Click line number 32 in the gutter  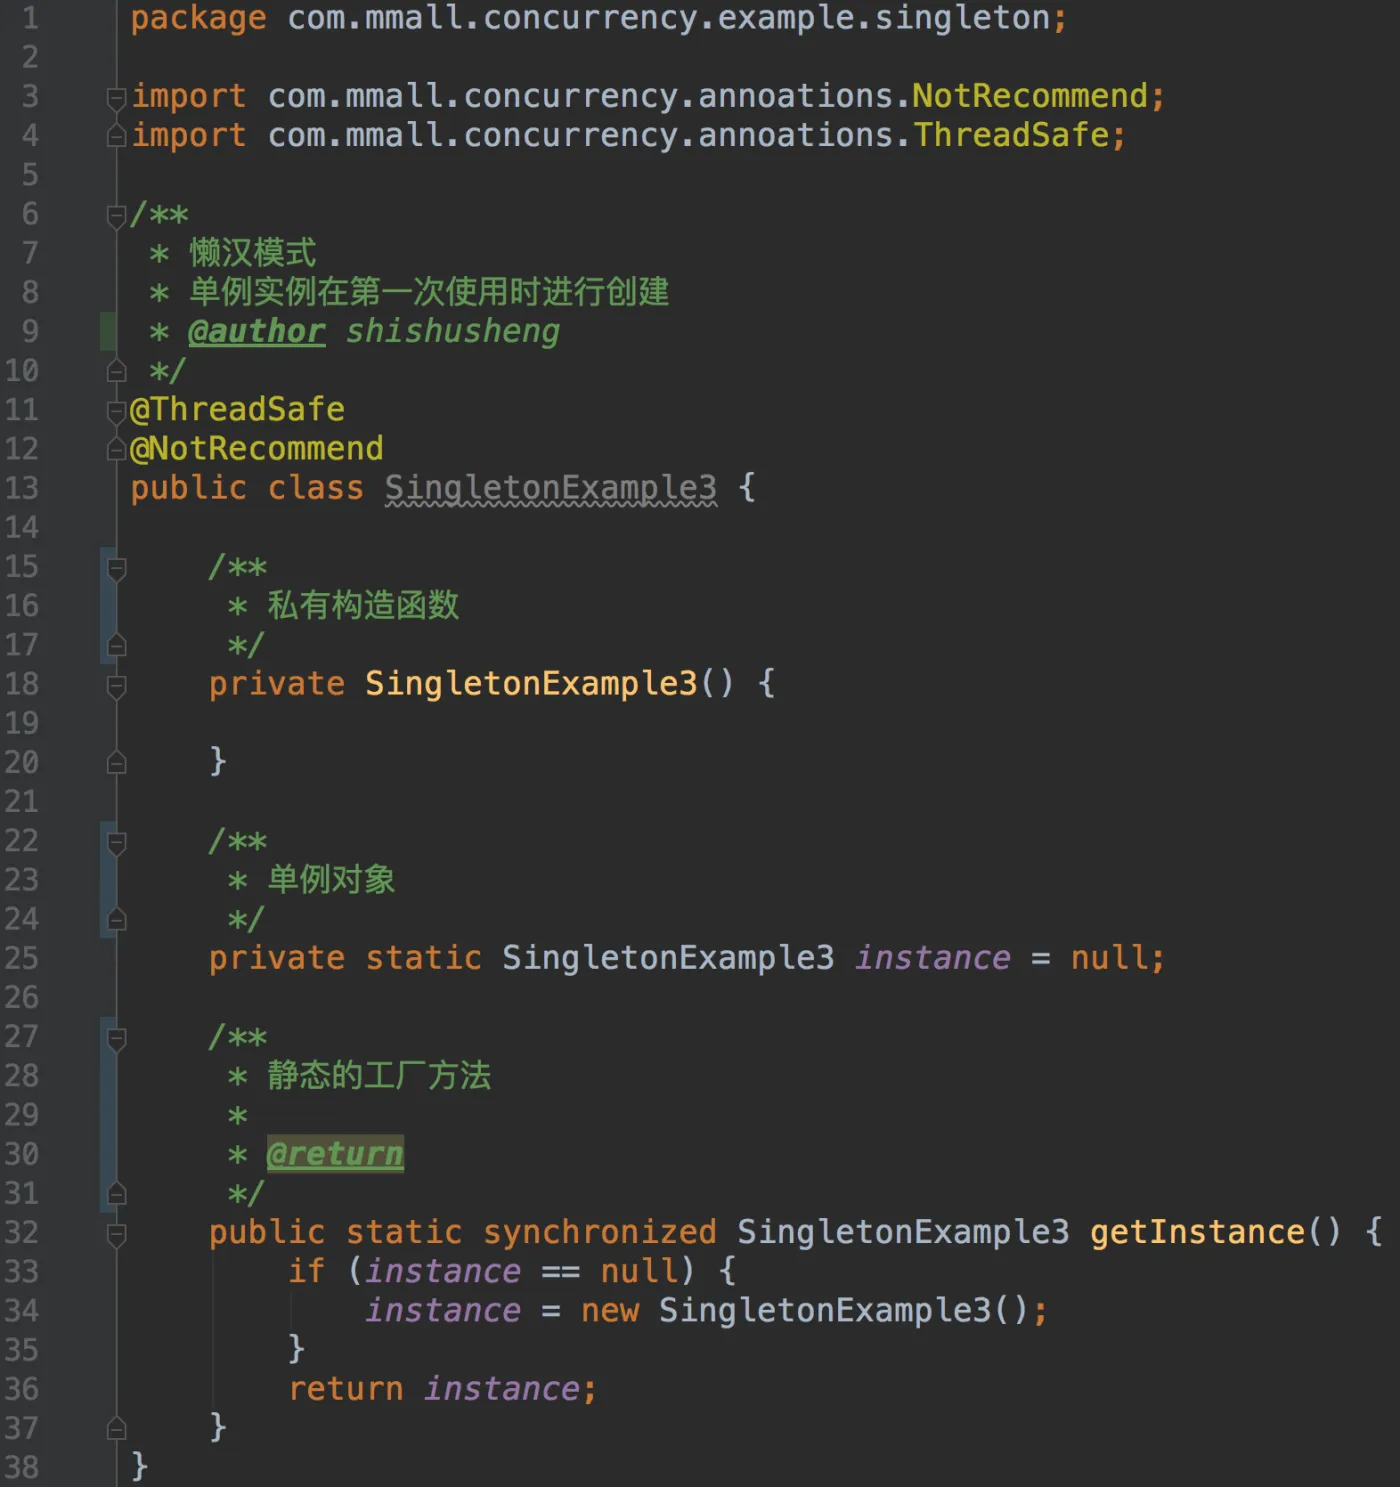[x=22, y=1232]
